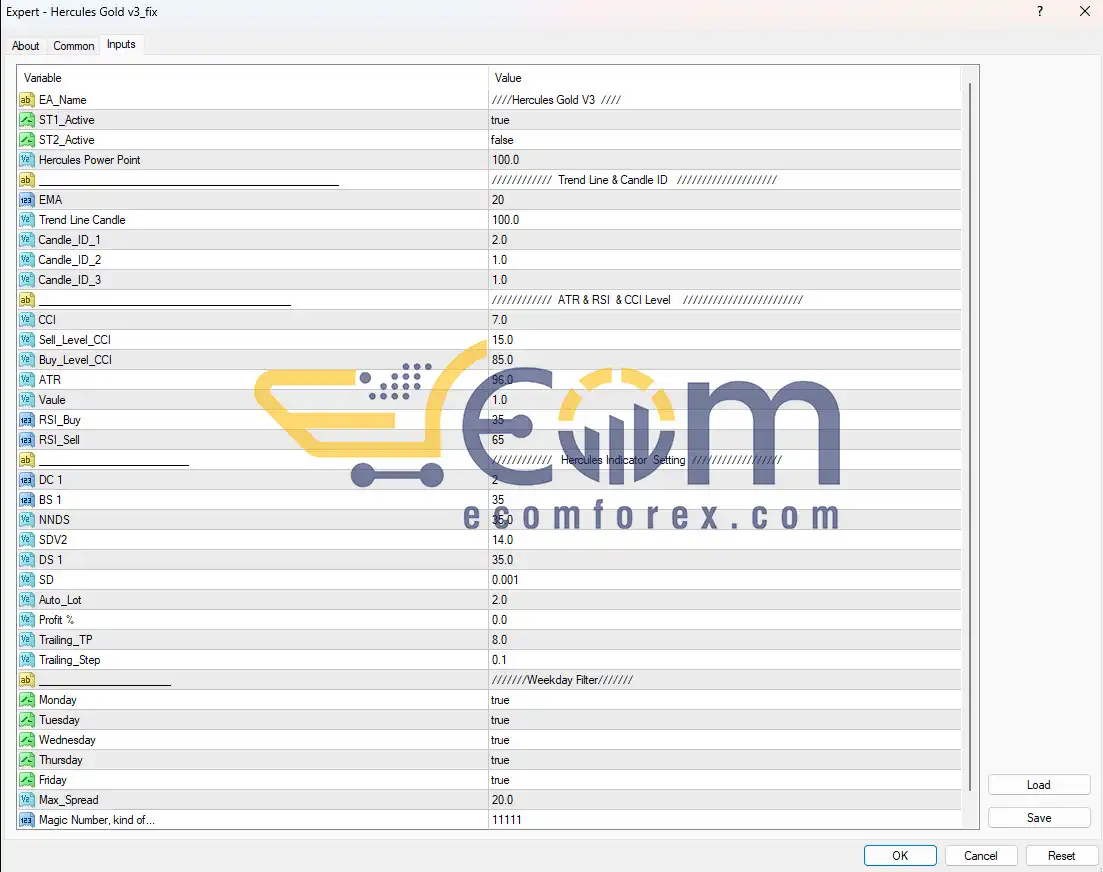Click the boolean icon next to Monday

27,700
